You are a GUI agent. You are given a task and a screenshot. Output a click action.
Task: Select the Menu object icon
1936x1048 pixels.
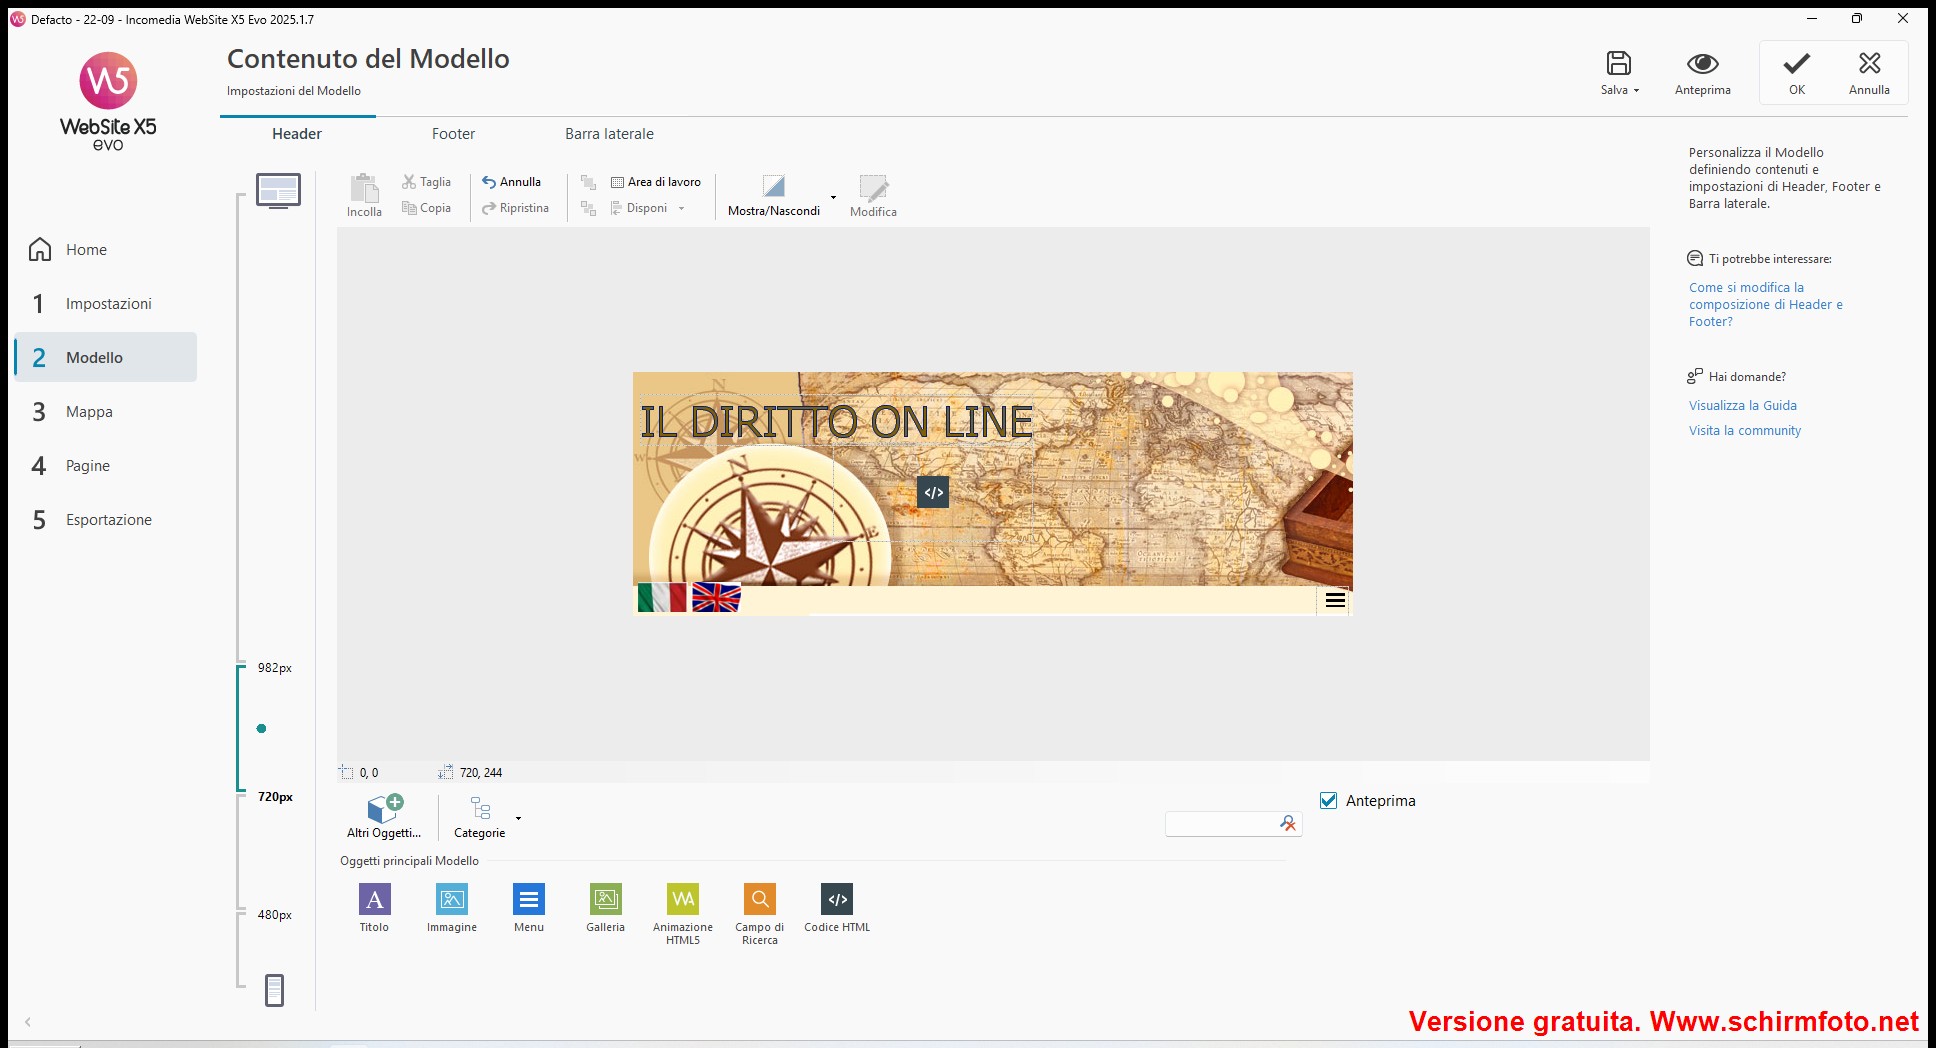pos(529,899)
